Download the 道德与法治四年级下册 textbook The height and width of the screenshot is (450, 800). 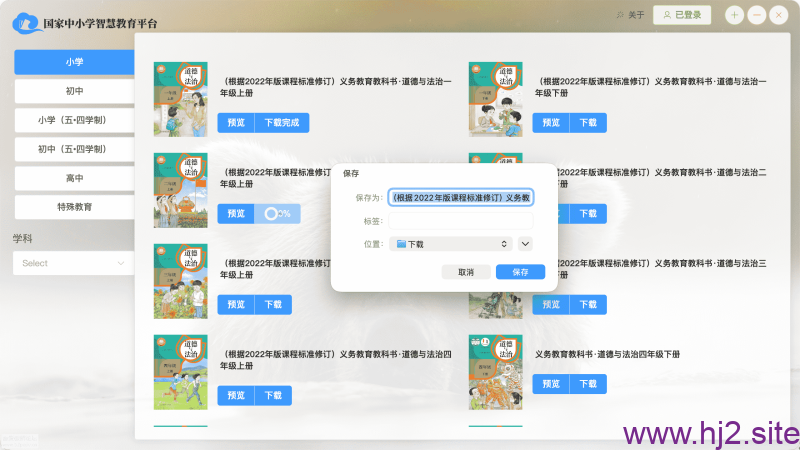point(588,384)
